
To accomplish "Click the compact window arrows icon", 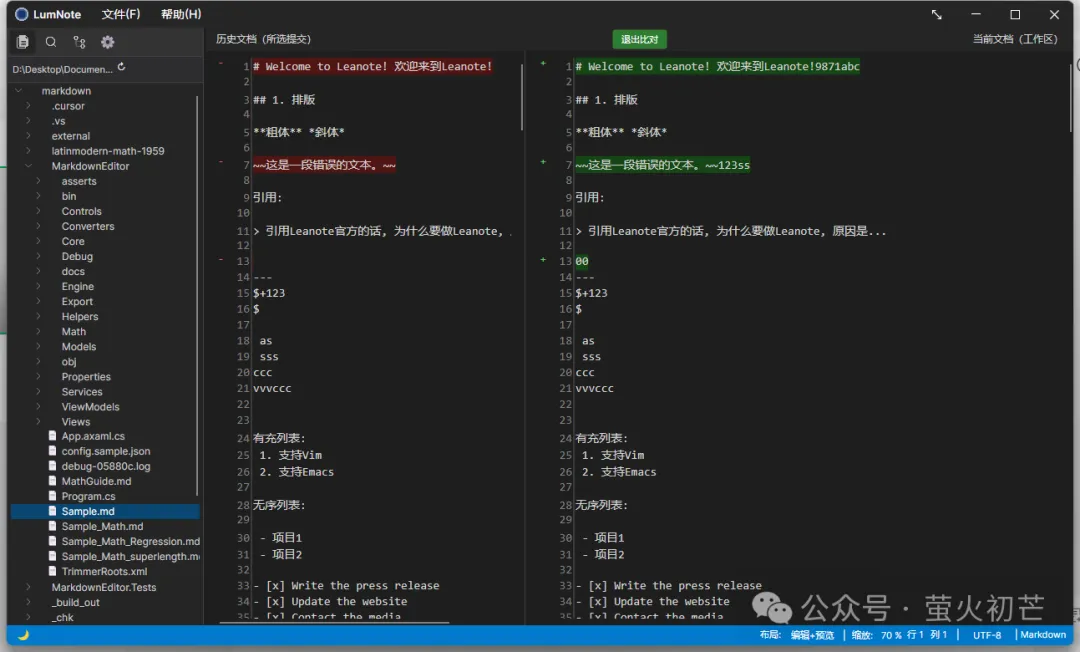I will tap(936, 14).
